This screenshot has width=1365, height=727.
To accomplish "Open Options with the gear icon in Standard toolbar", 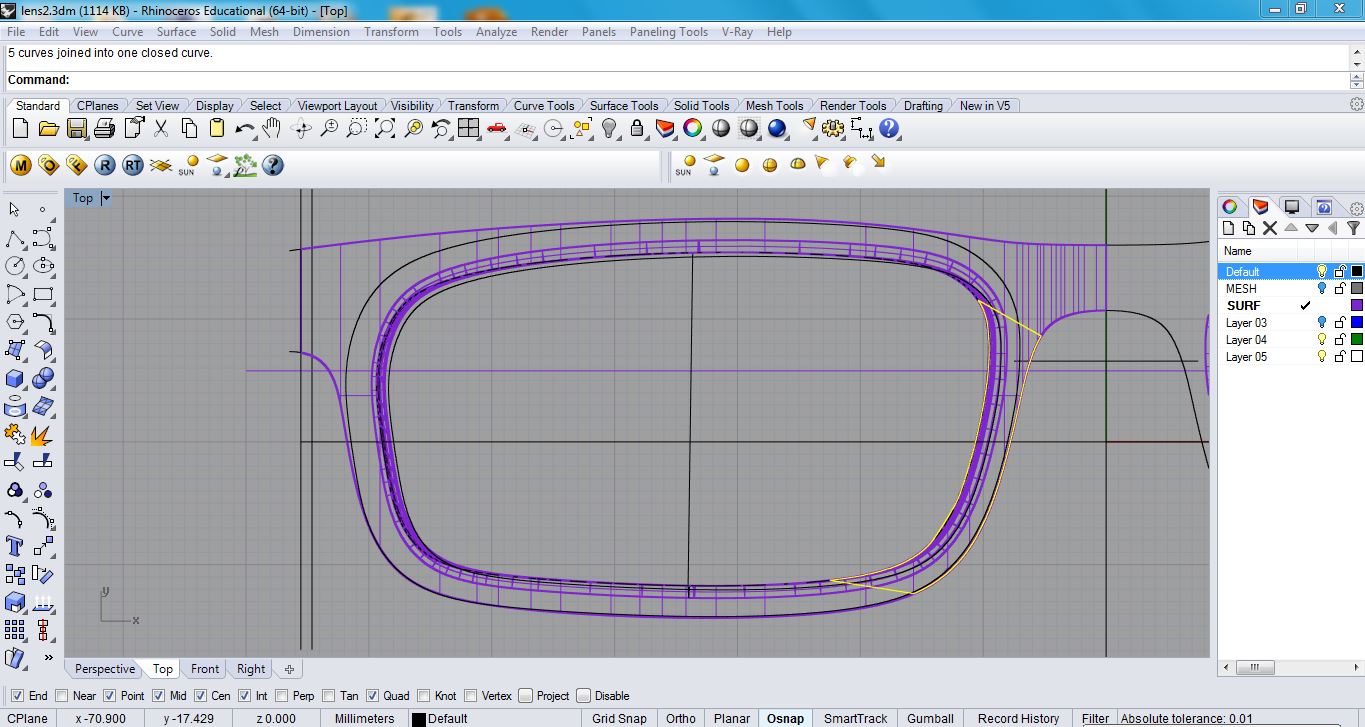I will (x=833, y=128).
